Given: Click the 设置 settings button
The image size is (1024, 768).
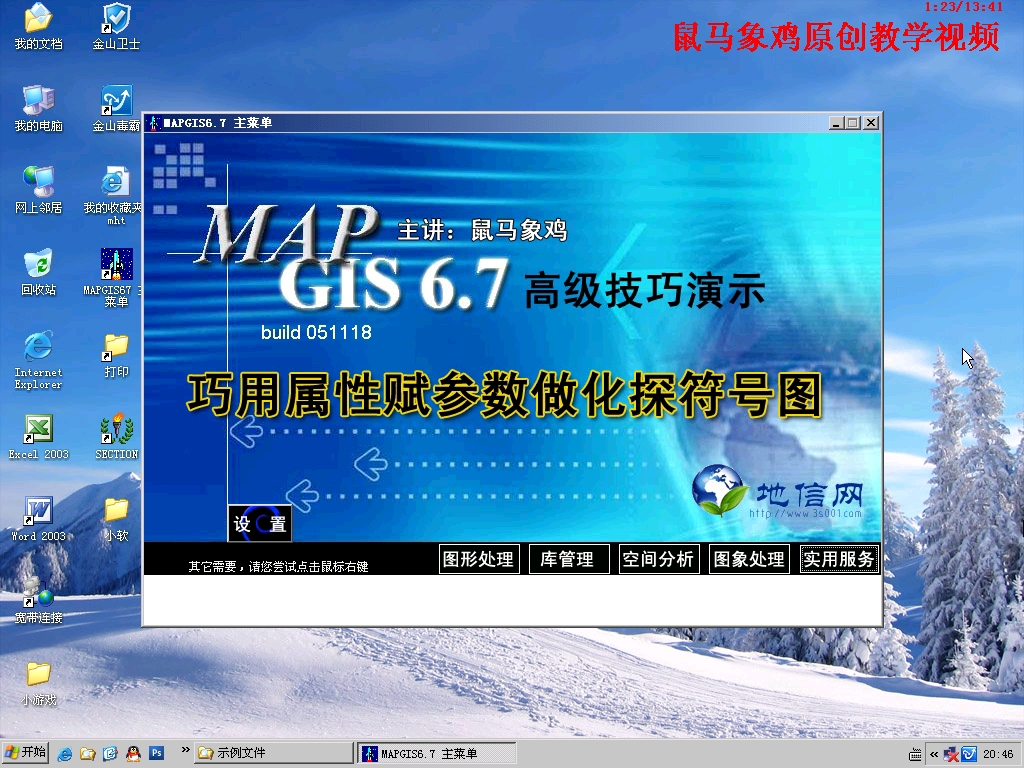Looking at the screenshot, I should click(259, 523).
